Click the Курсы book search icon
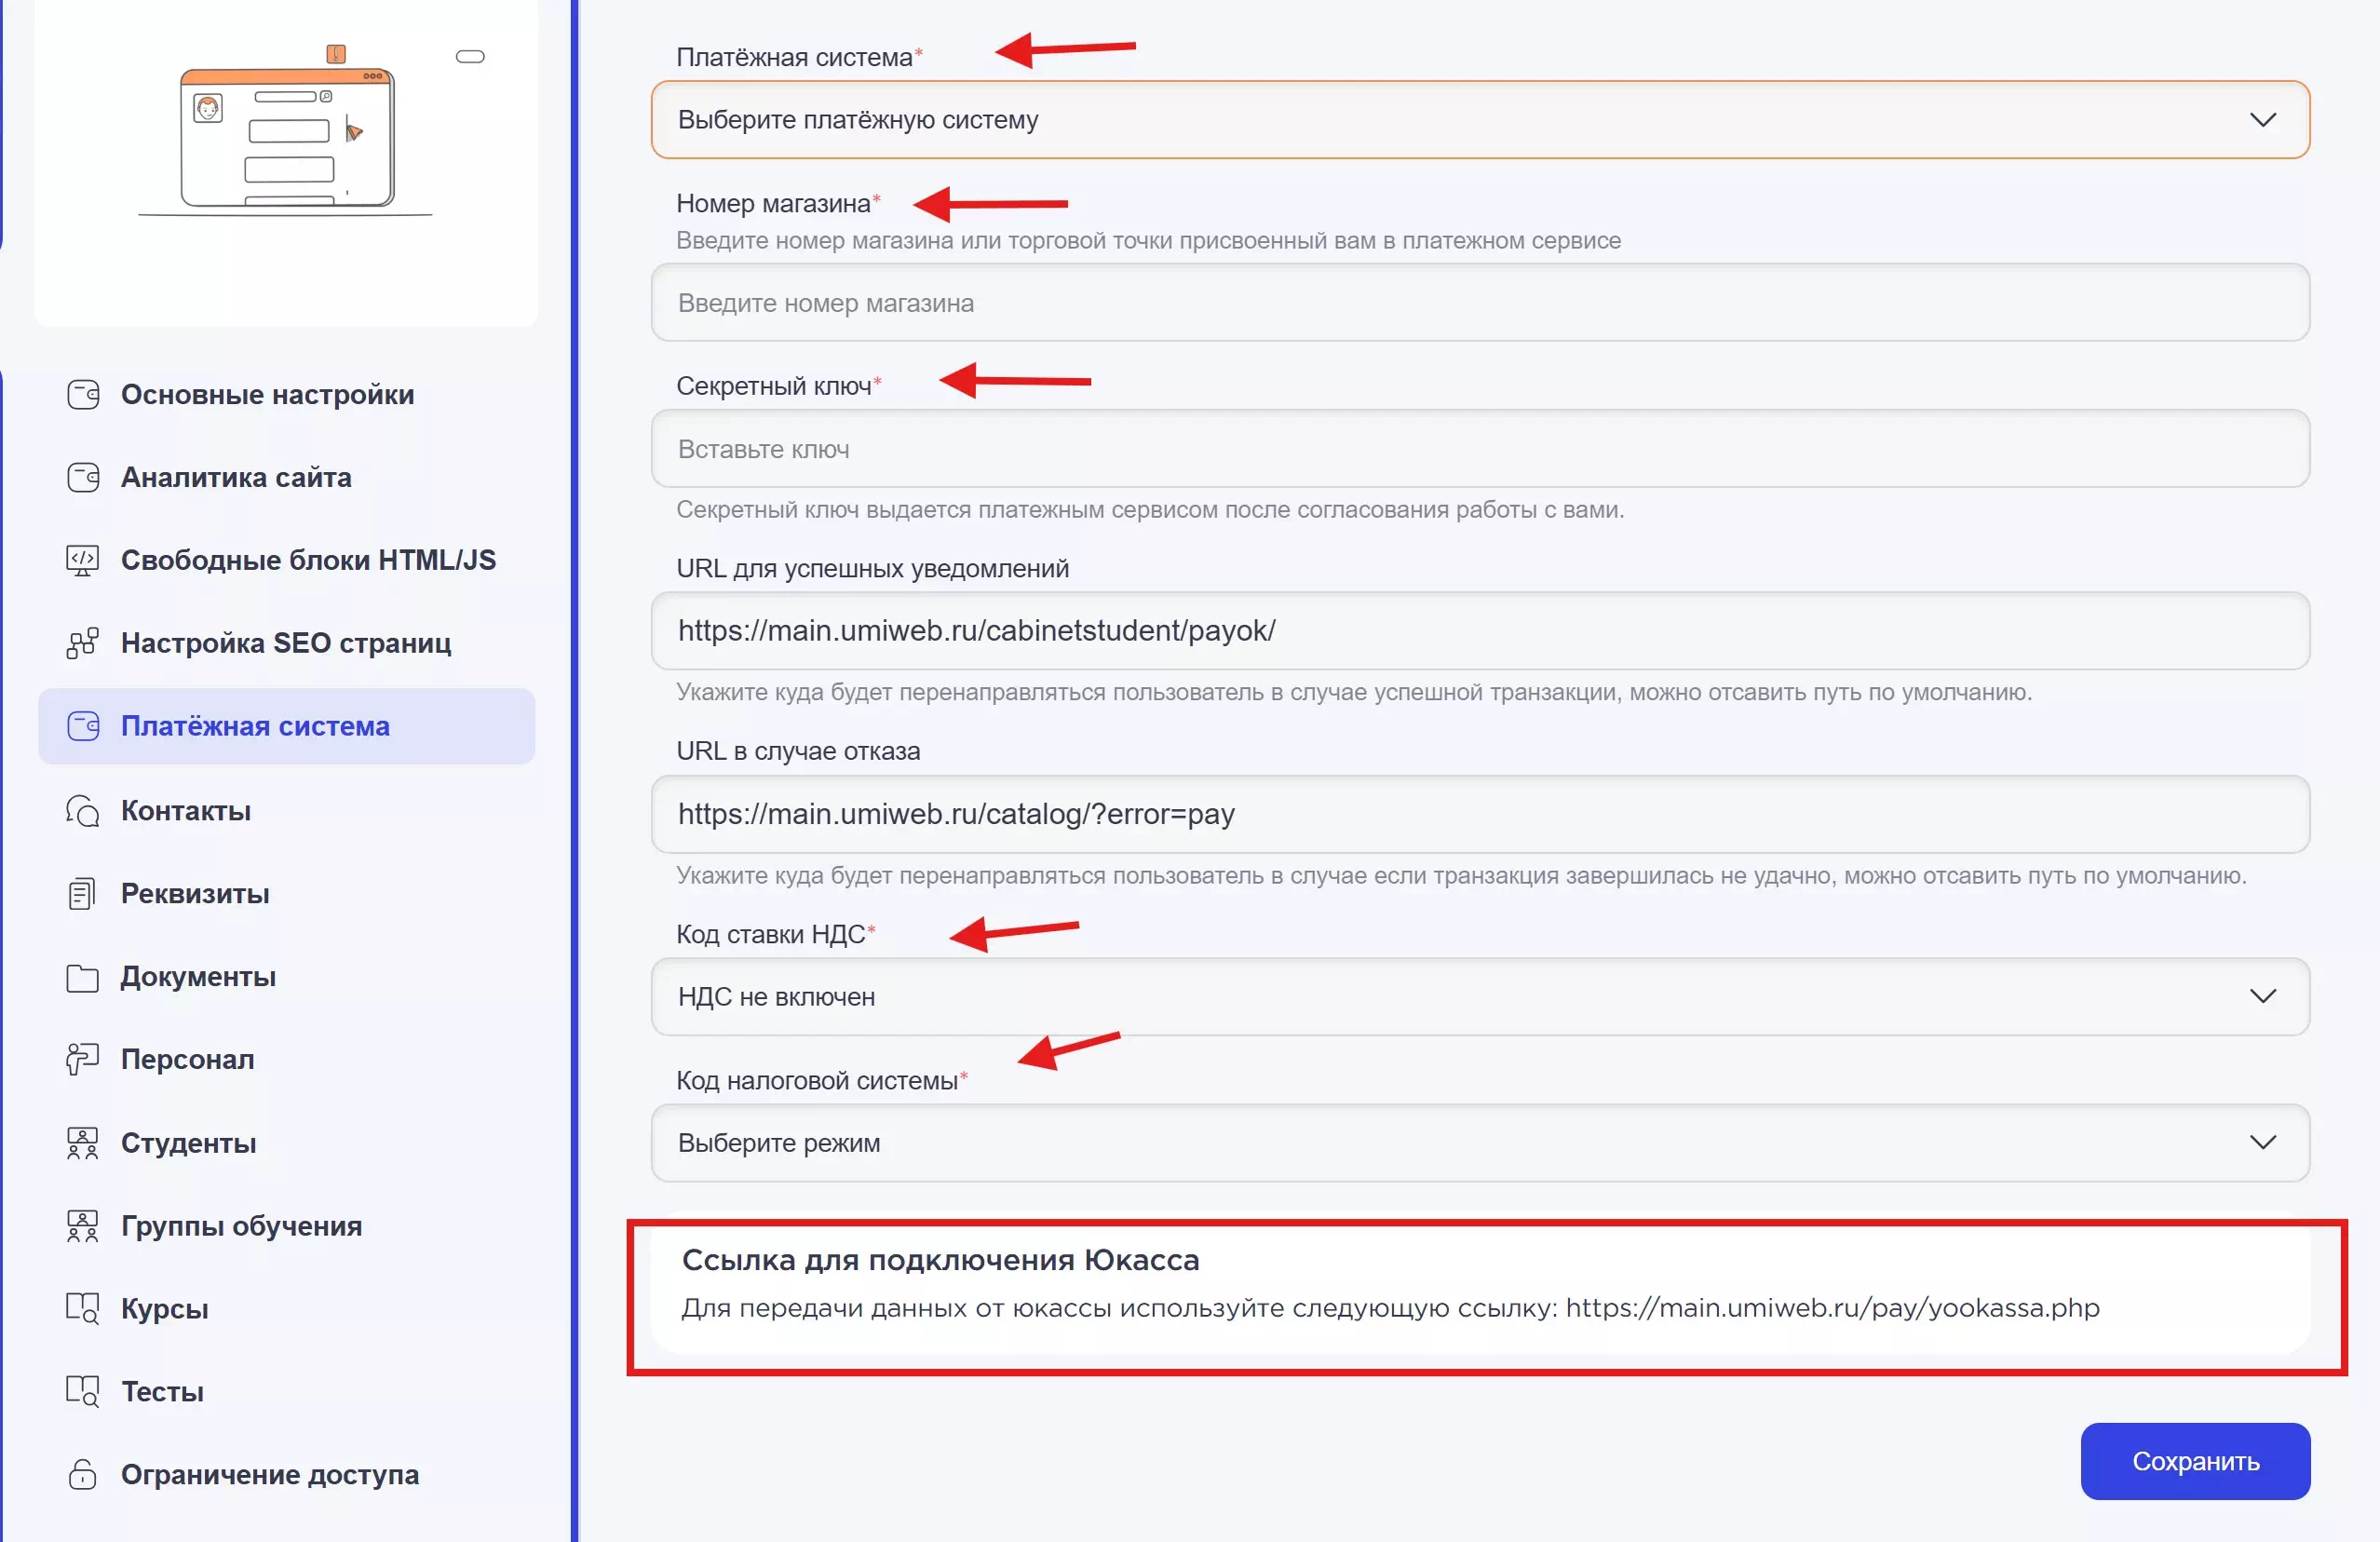Image resolution: width=2380 pixels, height=1542 pixels. click(83, 1308)
